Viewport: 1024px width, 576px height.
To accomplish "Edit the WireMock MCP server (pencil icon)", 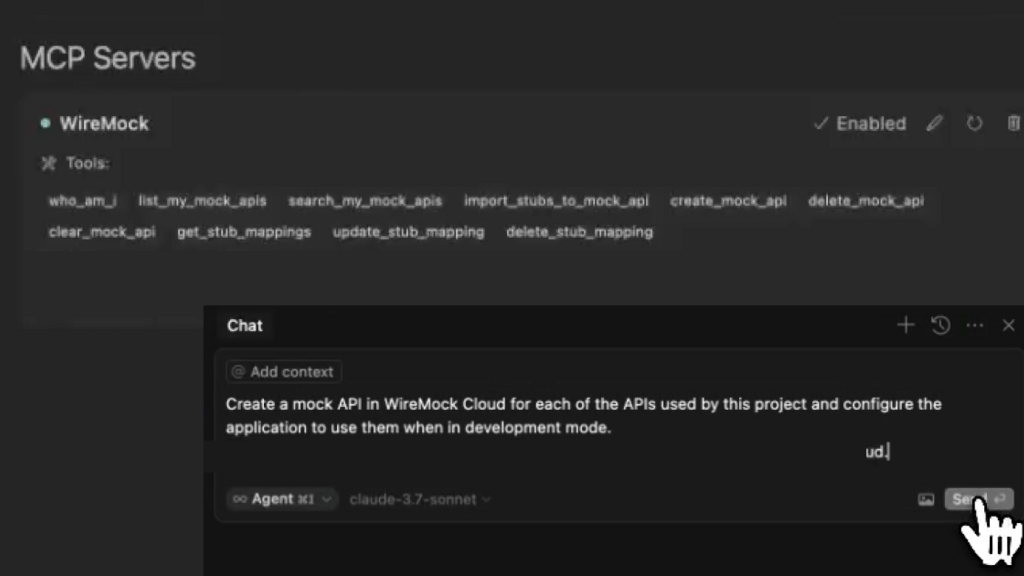I will (x=935, y=123).
